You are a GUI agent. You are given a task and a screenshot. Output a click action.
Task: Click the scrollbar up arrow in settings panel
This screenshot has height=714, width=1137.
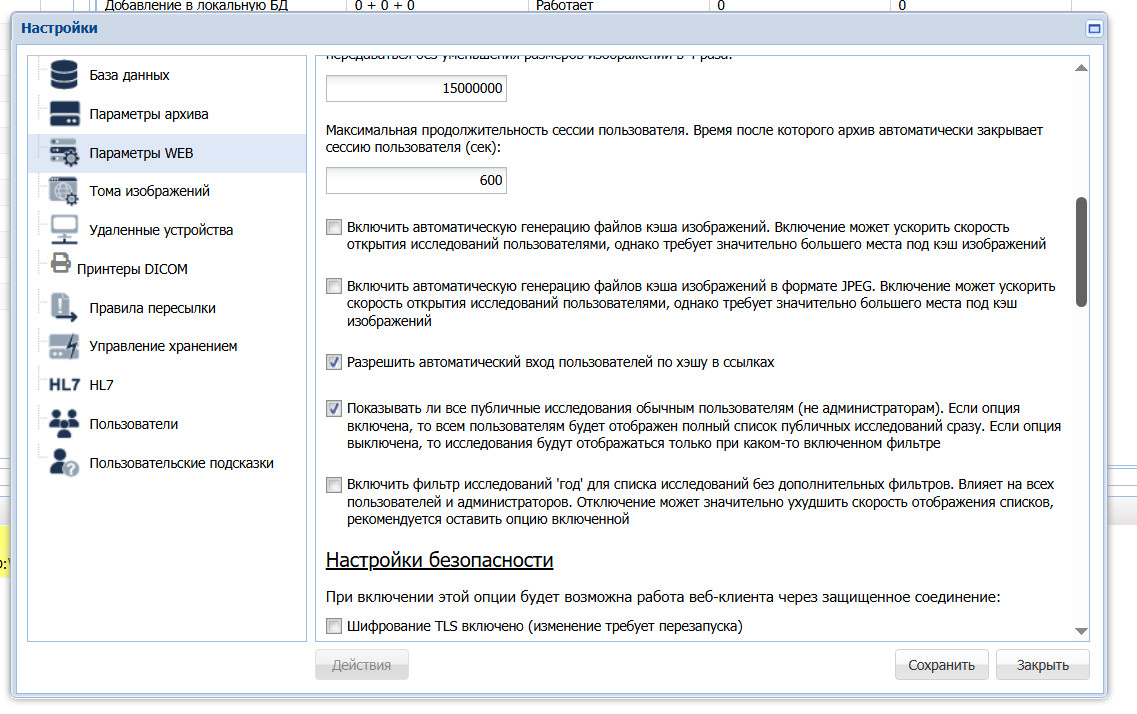pos(1081,67)
